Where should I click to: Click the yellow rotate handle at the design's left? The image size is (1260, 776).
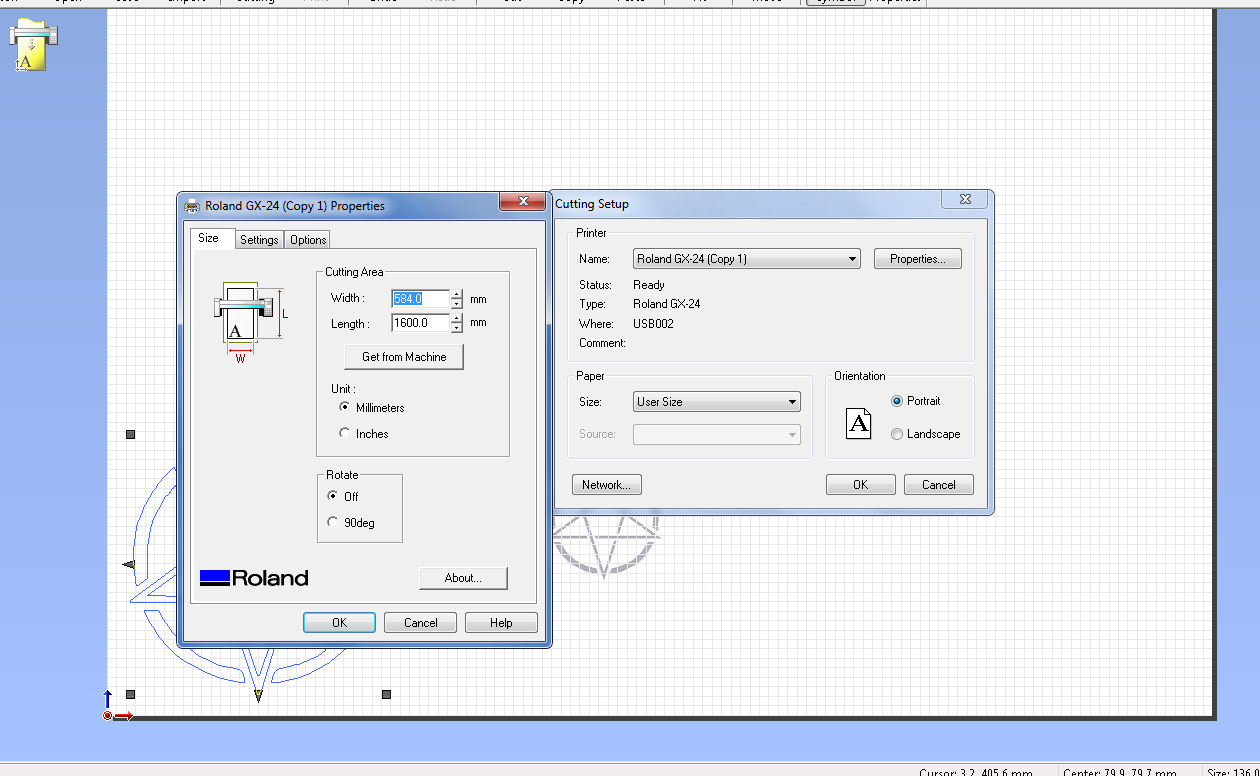129,565
